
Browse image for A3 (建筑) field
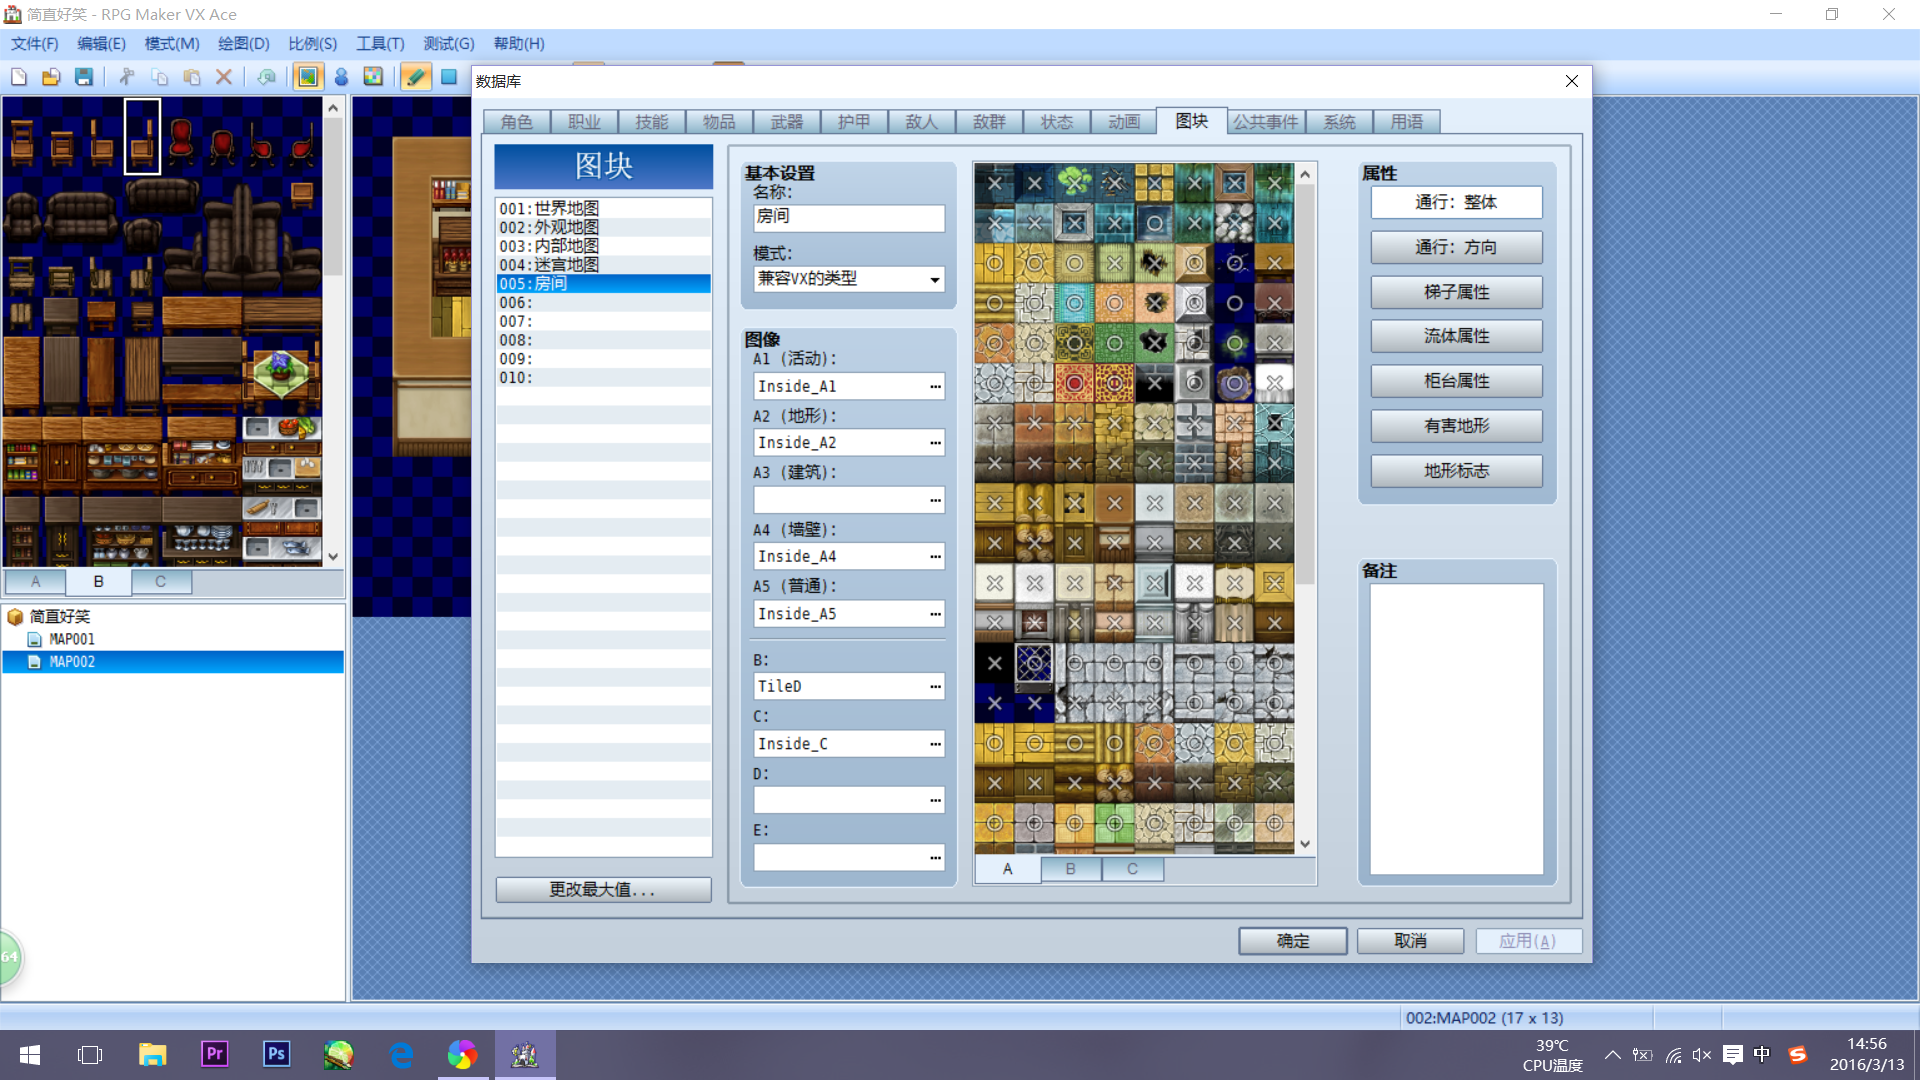point(935,500)
